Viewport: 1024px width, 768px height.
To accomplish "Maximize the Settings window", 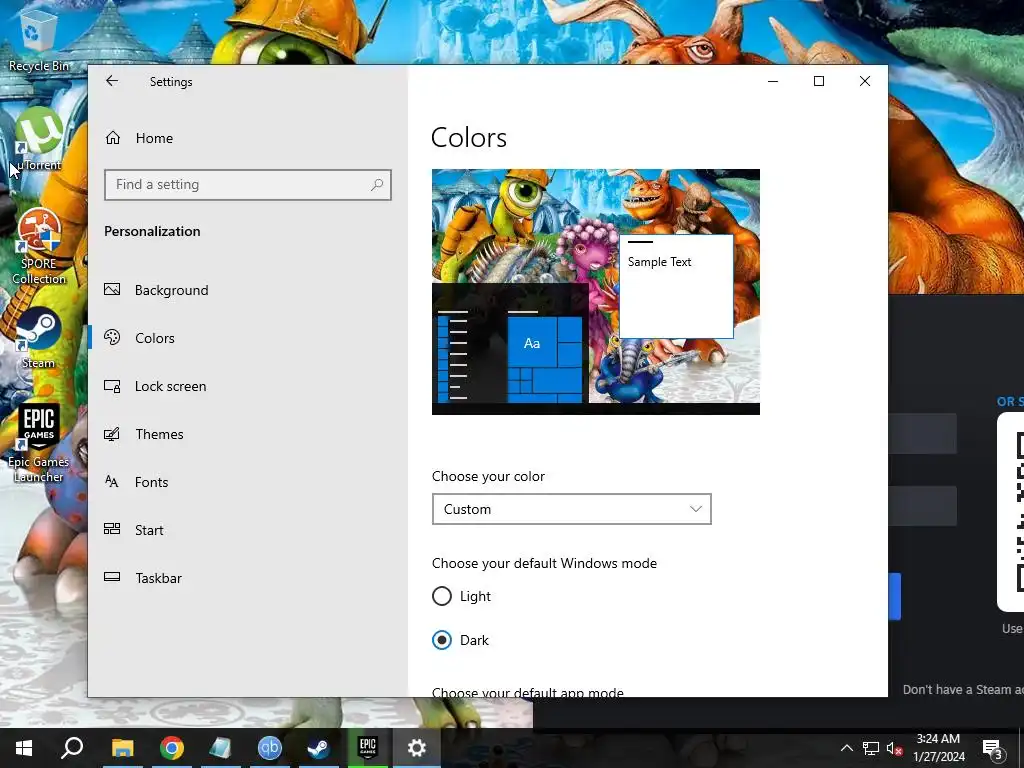I will pyautogui.click(x=818, y=81).
